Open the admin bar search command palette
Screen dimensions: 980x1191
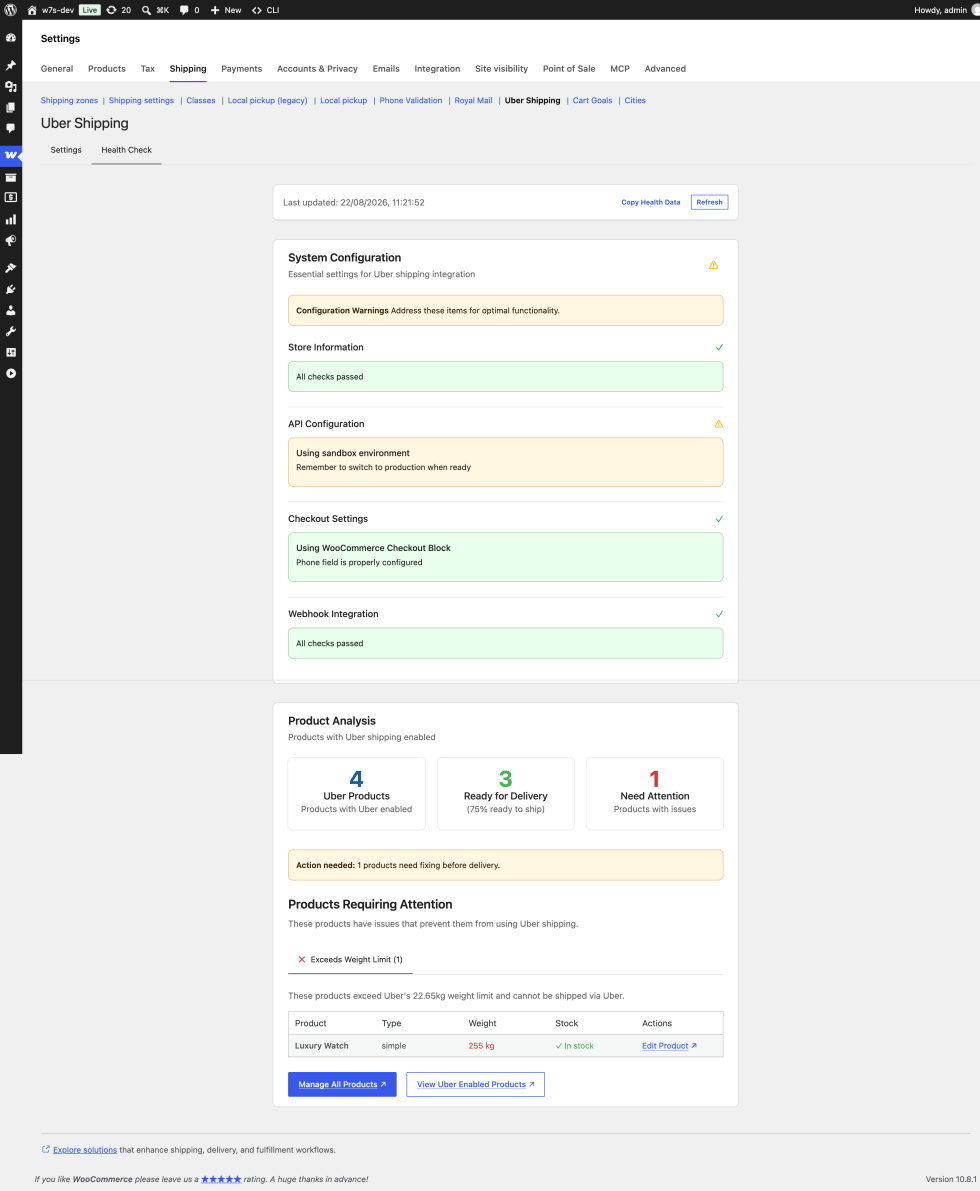[x=155, y=10]
